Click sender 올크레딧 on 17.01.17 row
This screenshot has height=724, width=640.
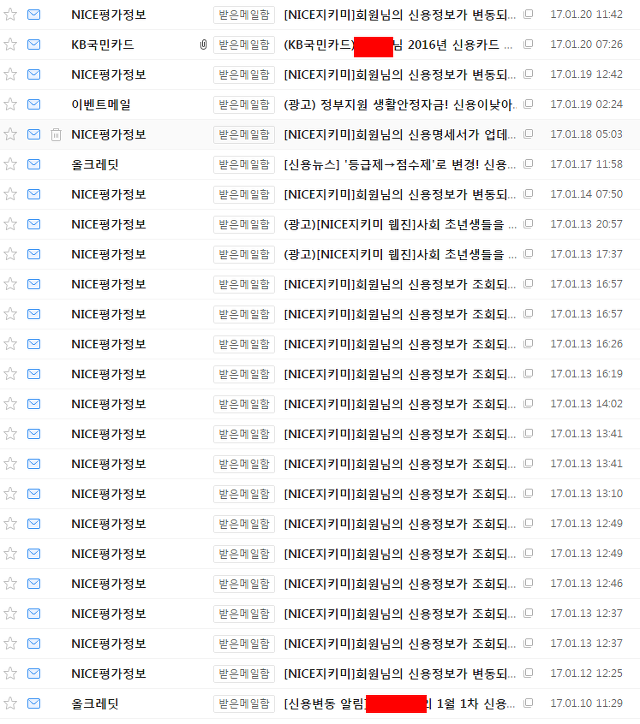(95, 164)
